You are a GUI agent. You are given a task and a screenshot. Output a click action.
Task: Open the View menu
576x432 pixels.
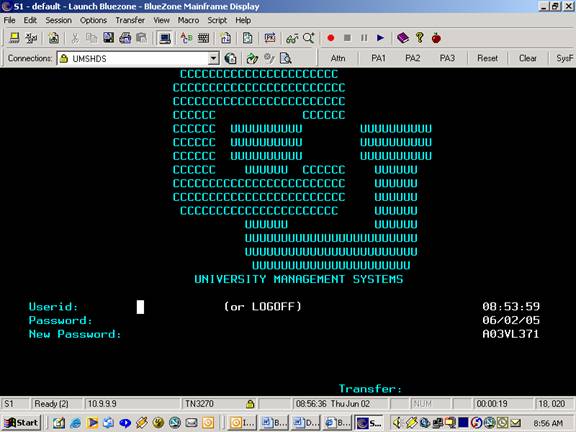(x=161, y=20)
